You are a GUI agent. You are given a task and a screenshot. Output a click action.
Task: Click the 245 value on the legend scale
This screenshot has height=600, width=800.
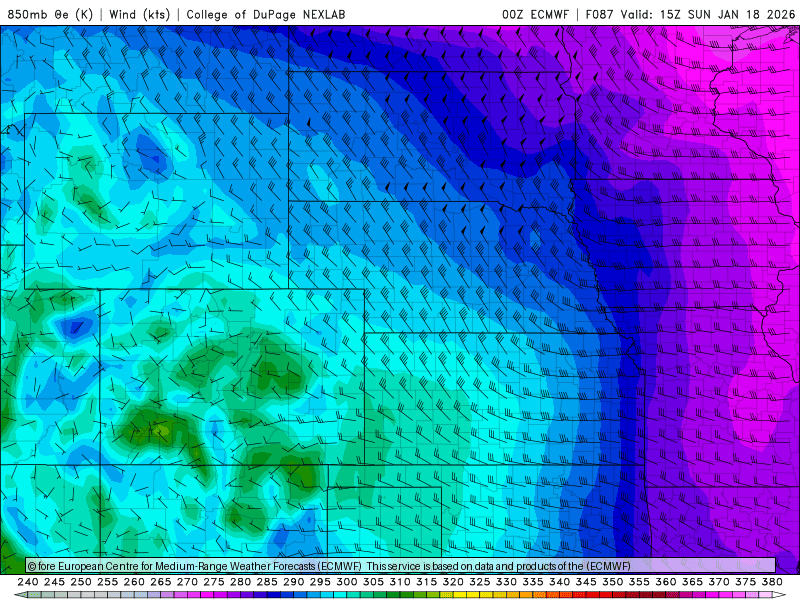coord(54,582)
